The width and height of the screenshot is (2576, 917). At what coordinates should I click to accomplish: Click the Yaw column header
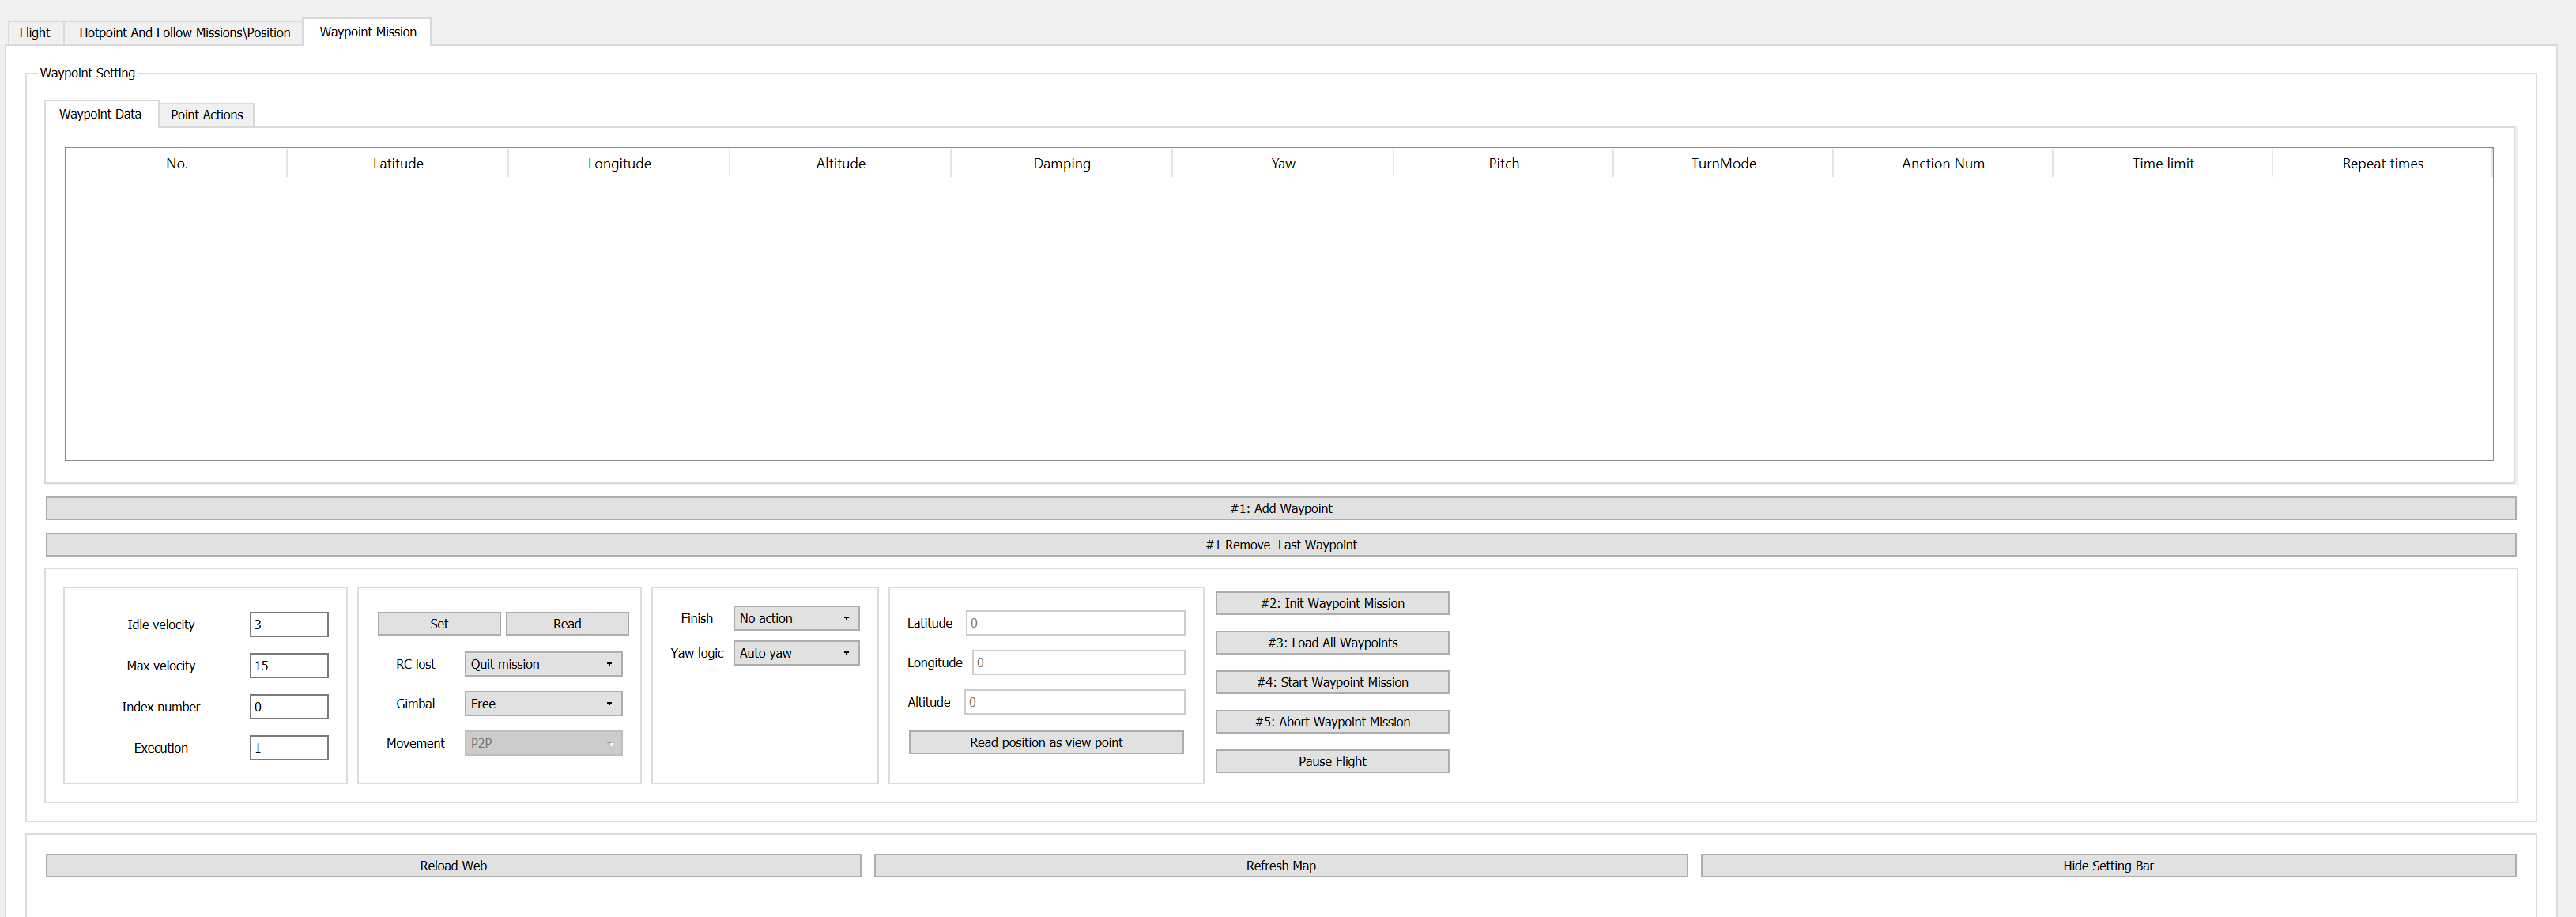click(1282, 163)
